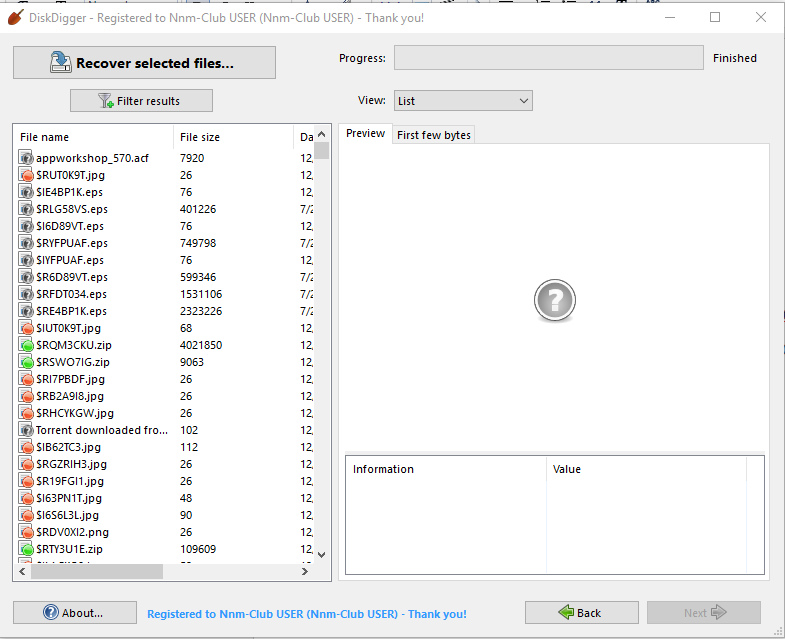Screen dimensions: 785x639
Task: Click the file list scroll down arrow
Action: (321, 554)
